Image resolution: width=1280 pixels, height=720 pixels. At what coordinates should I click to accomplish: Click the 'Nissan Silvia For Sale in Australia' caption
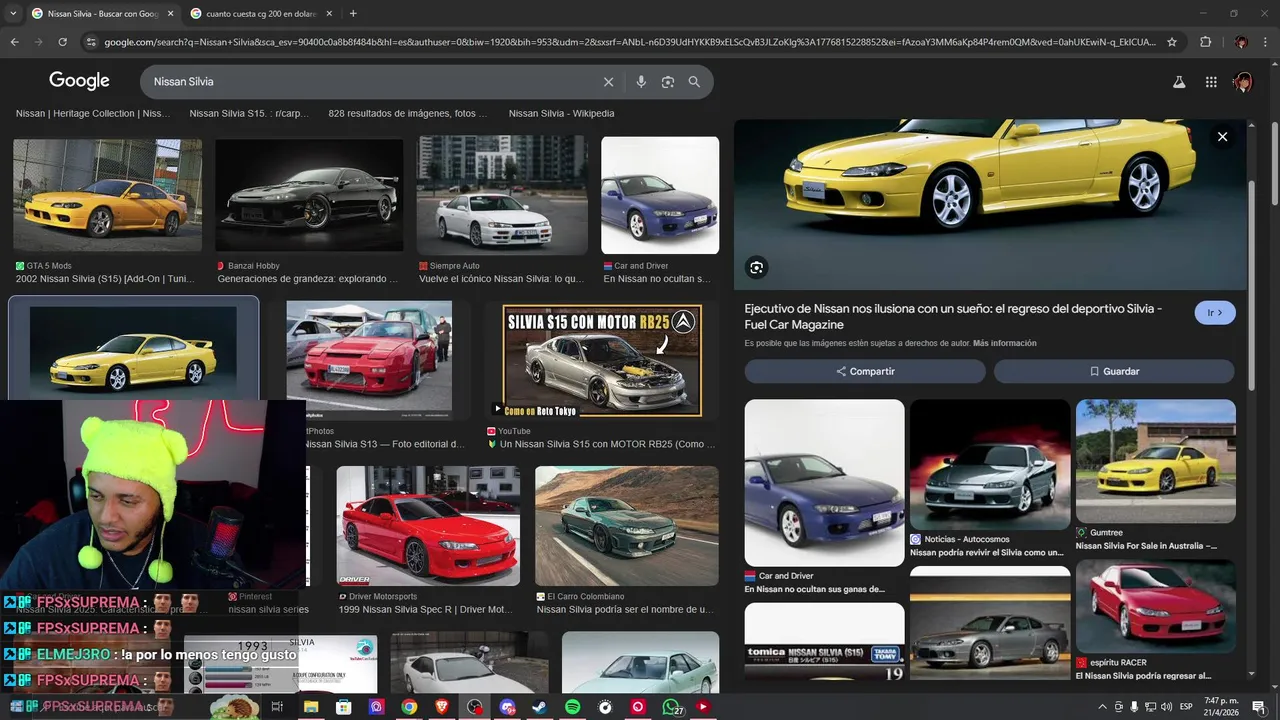click(1146, 546)
